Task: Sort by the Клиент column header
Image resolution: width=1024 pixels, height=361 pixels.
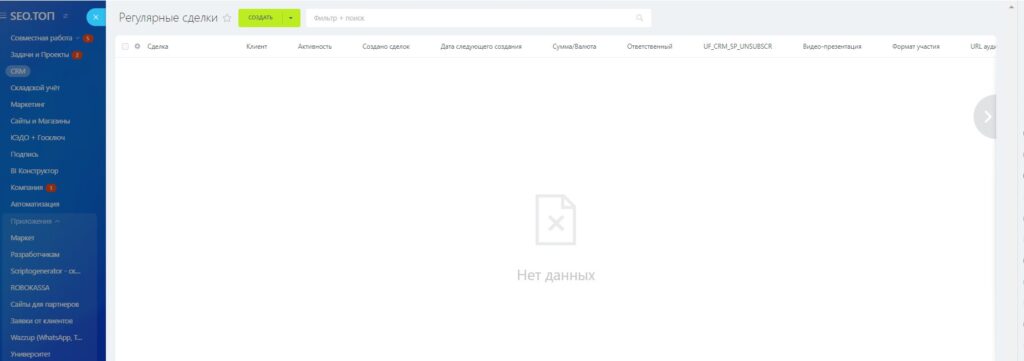Action: [257, 46]
